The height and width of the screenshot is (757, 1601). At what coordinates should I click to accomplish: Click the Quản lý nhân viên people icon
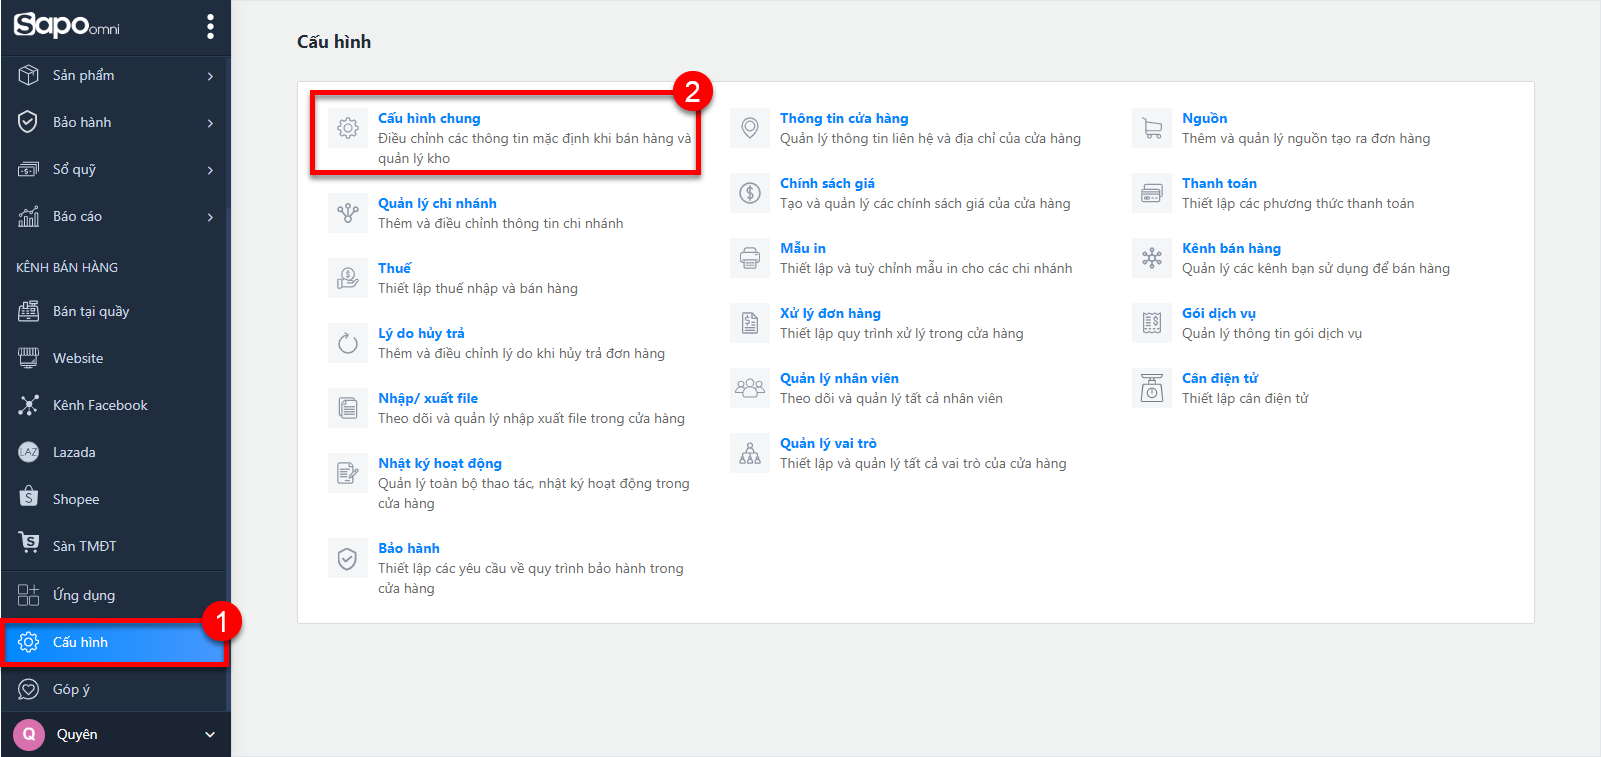coord(750,388)
